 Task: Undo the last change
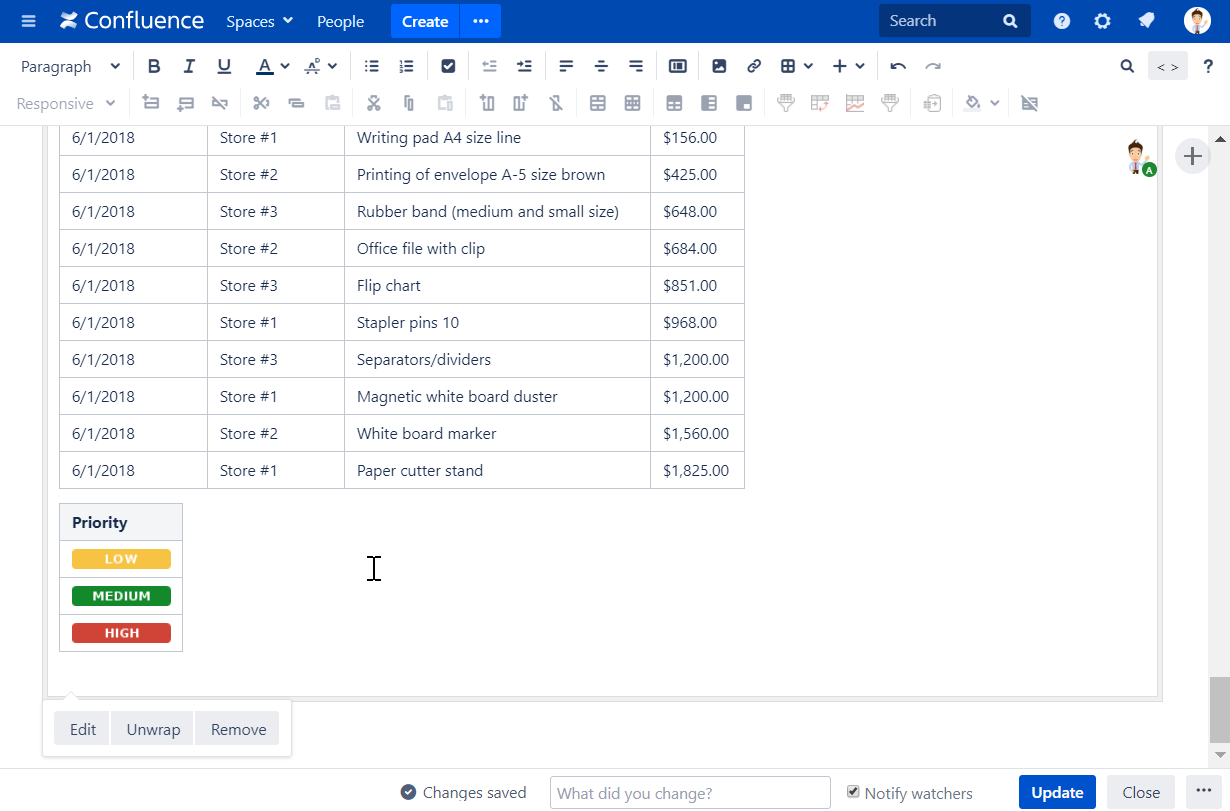tap(897, 65)
